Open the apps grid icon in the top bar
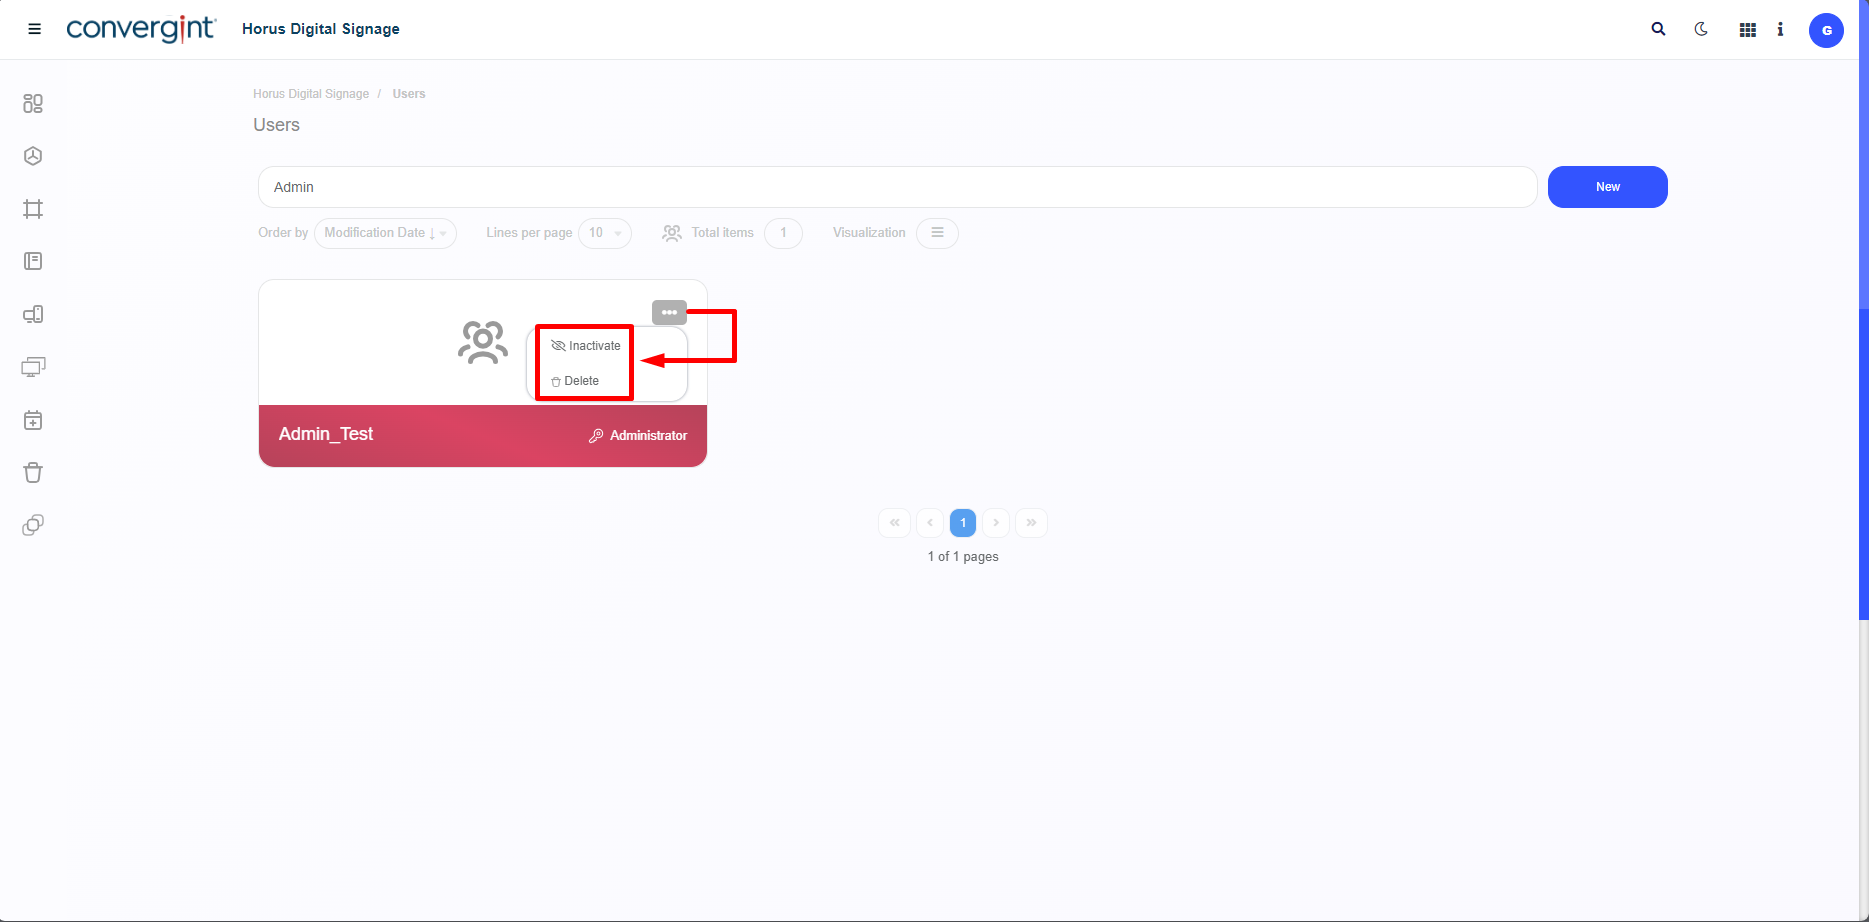1869x922 pixels. tap(1747, 29)
